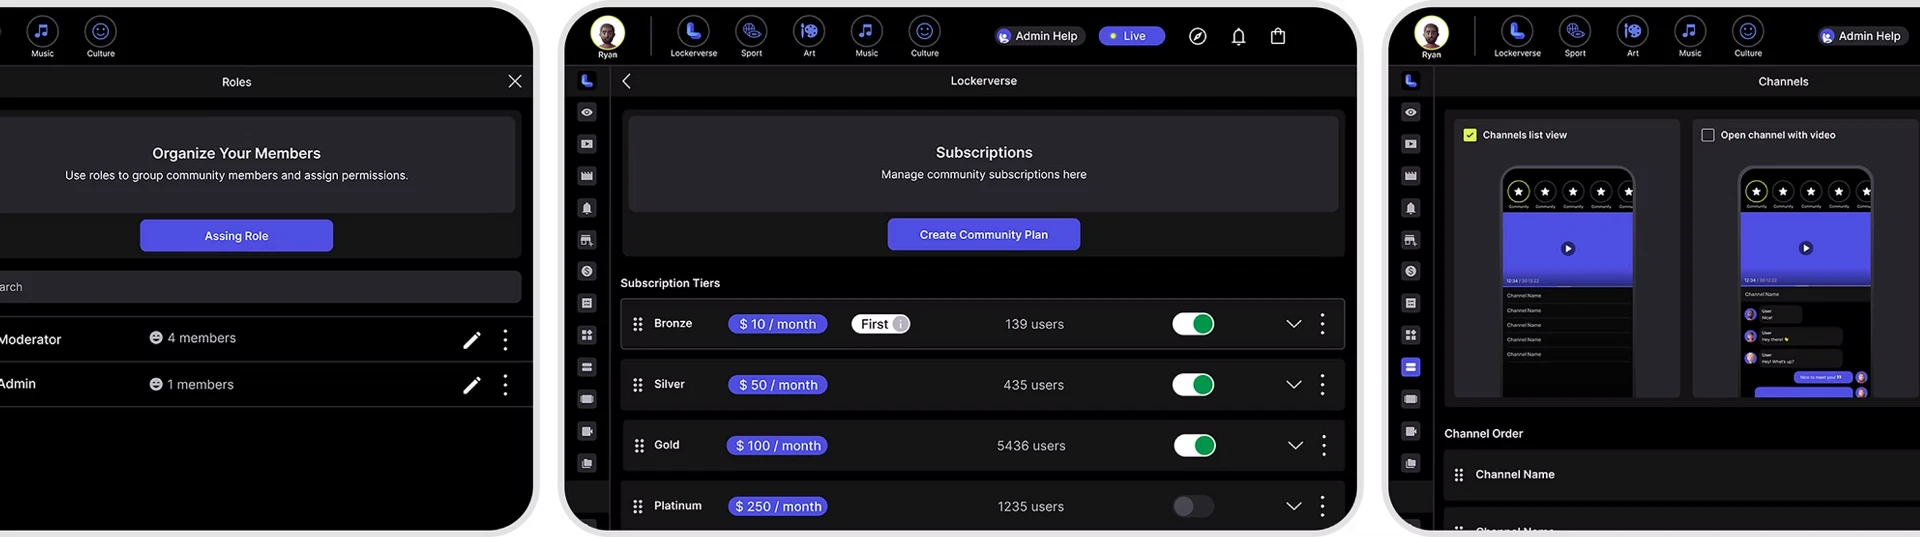Click eye icon in Subscriptions screen sidebar
Viewport: 1920px width, 537px height.
point(587,112)
